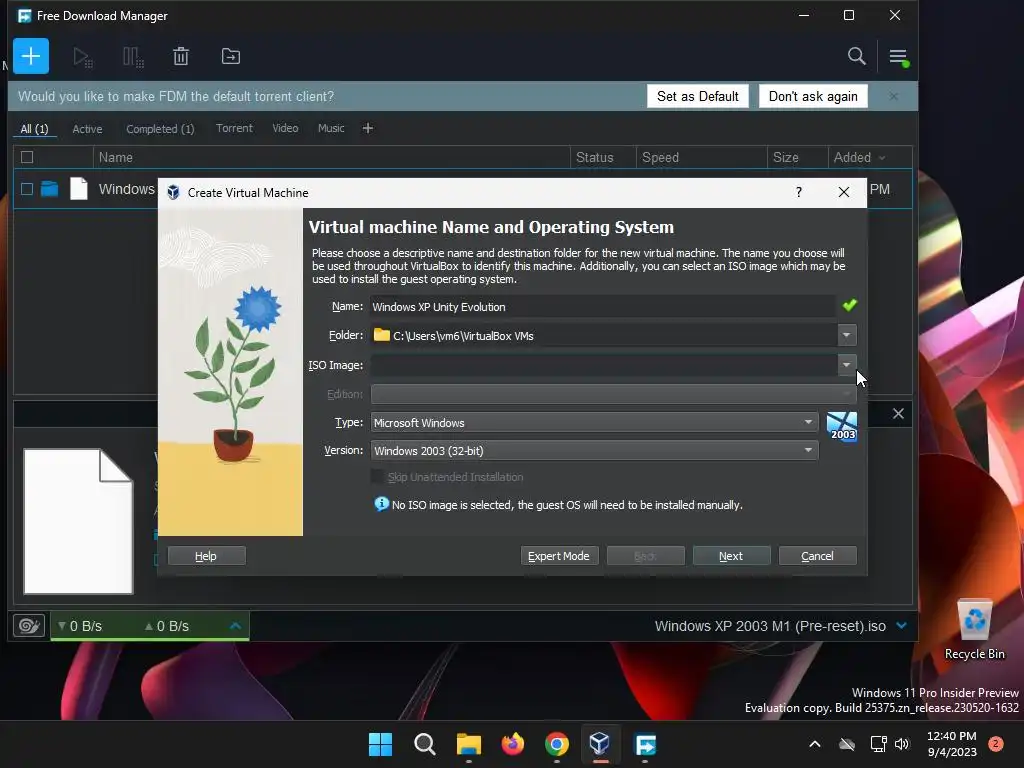Switch to the Active downloads tab
1024x768 pixels.
(x=87, y=129)
